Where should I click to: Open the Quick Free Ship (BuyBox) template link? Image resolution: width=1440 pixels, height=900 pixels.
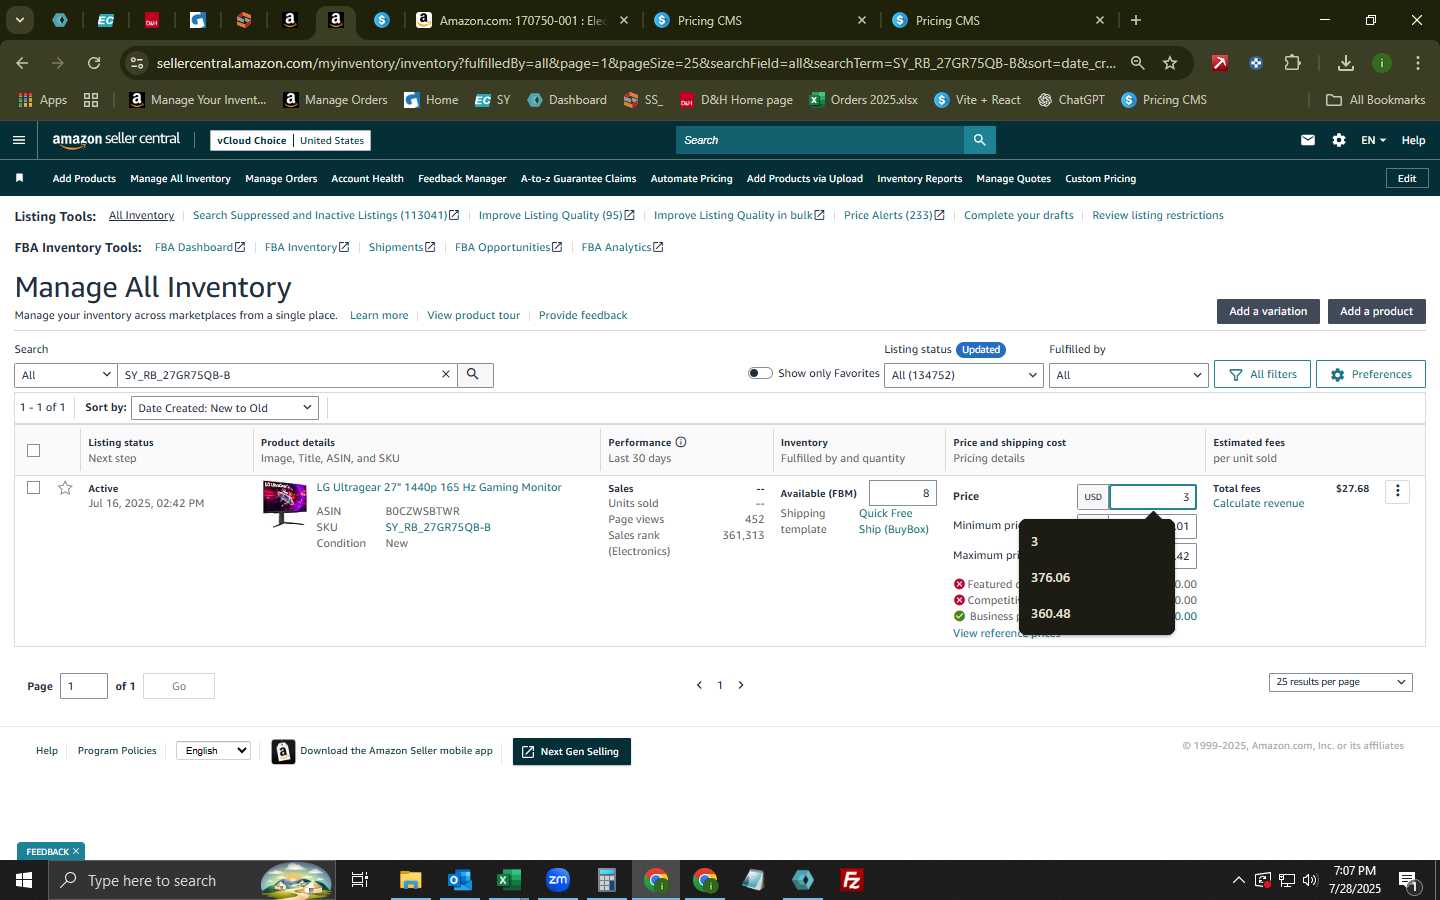893,522
